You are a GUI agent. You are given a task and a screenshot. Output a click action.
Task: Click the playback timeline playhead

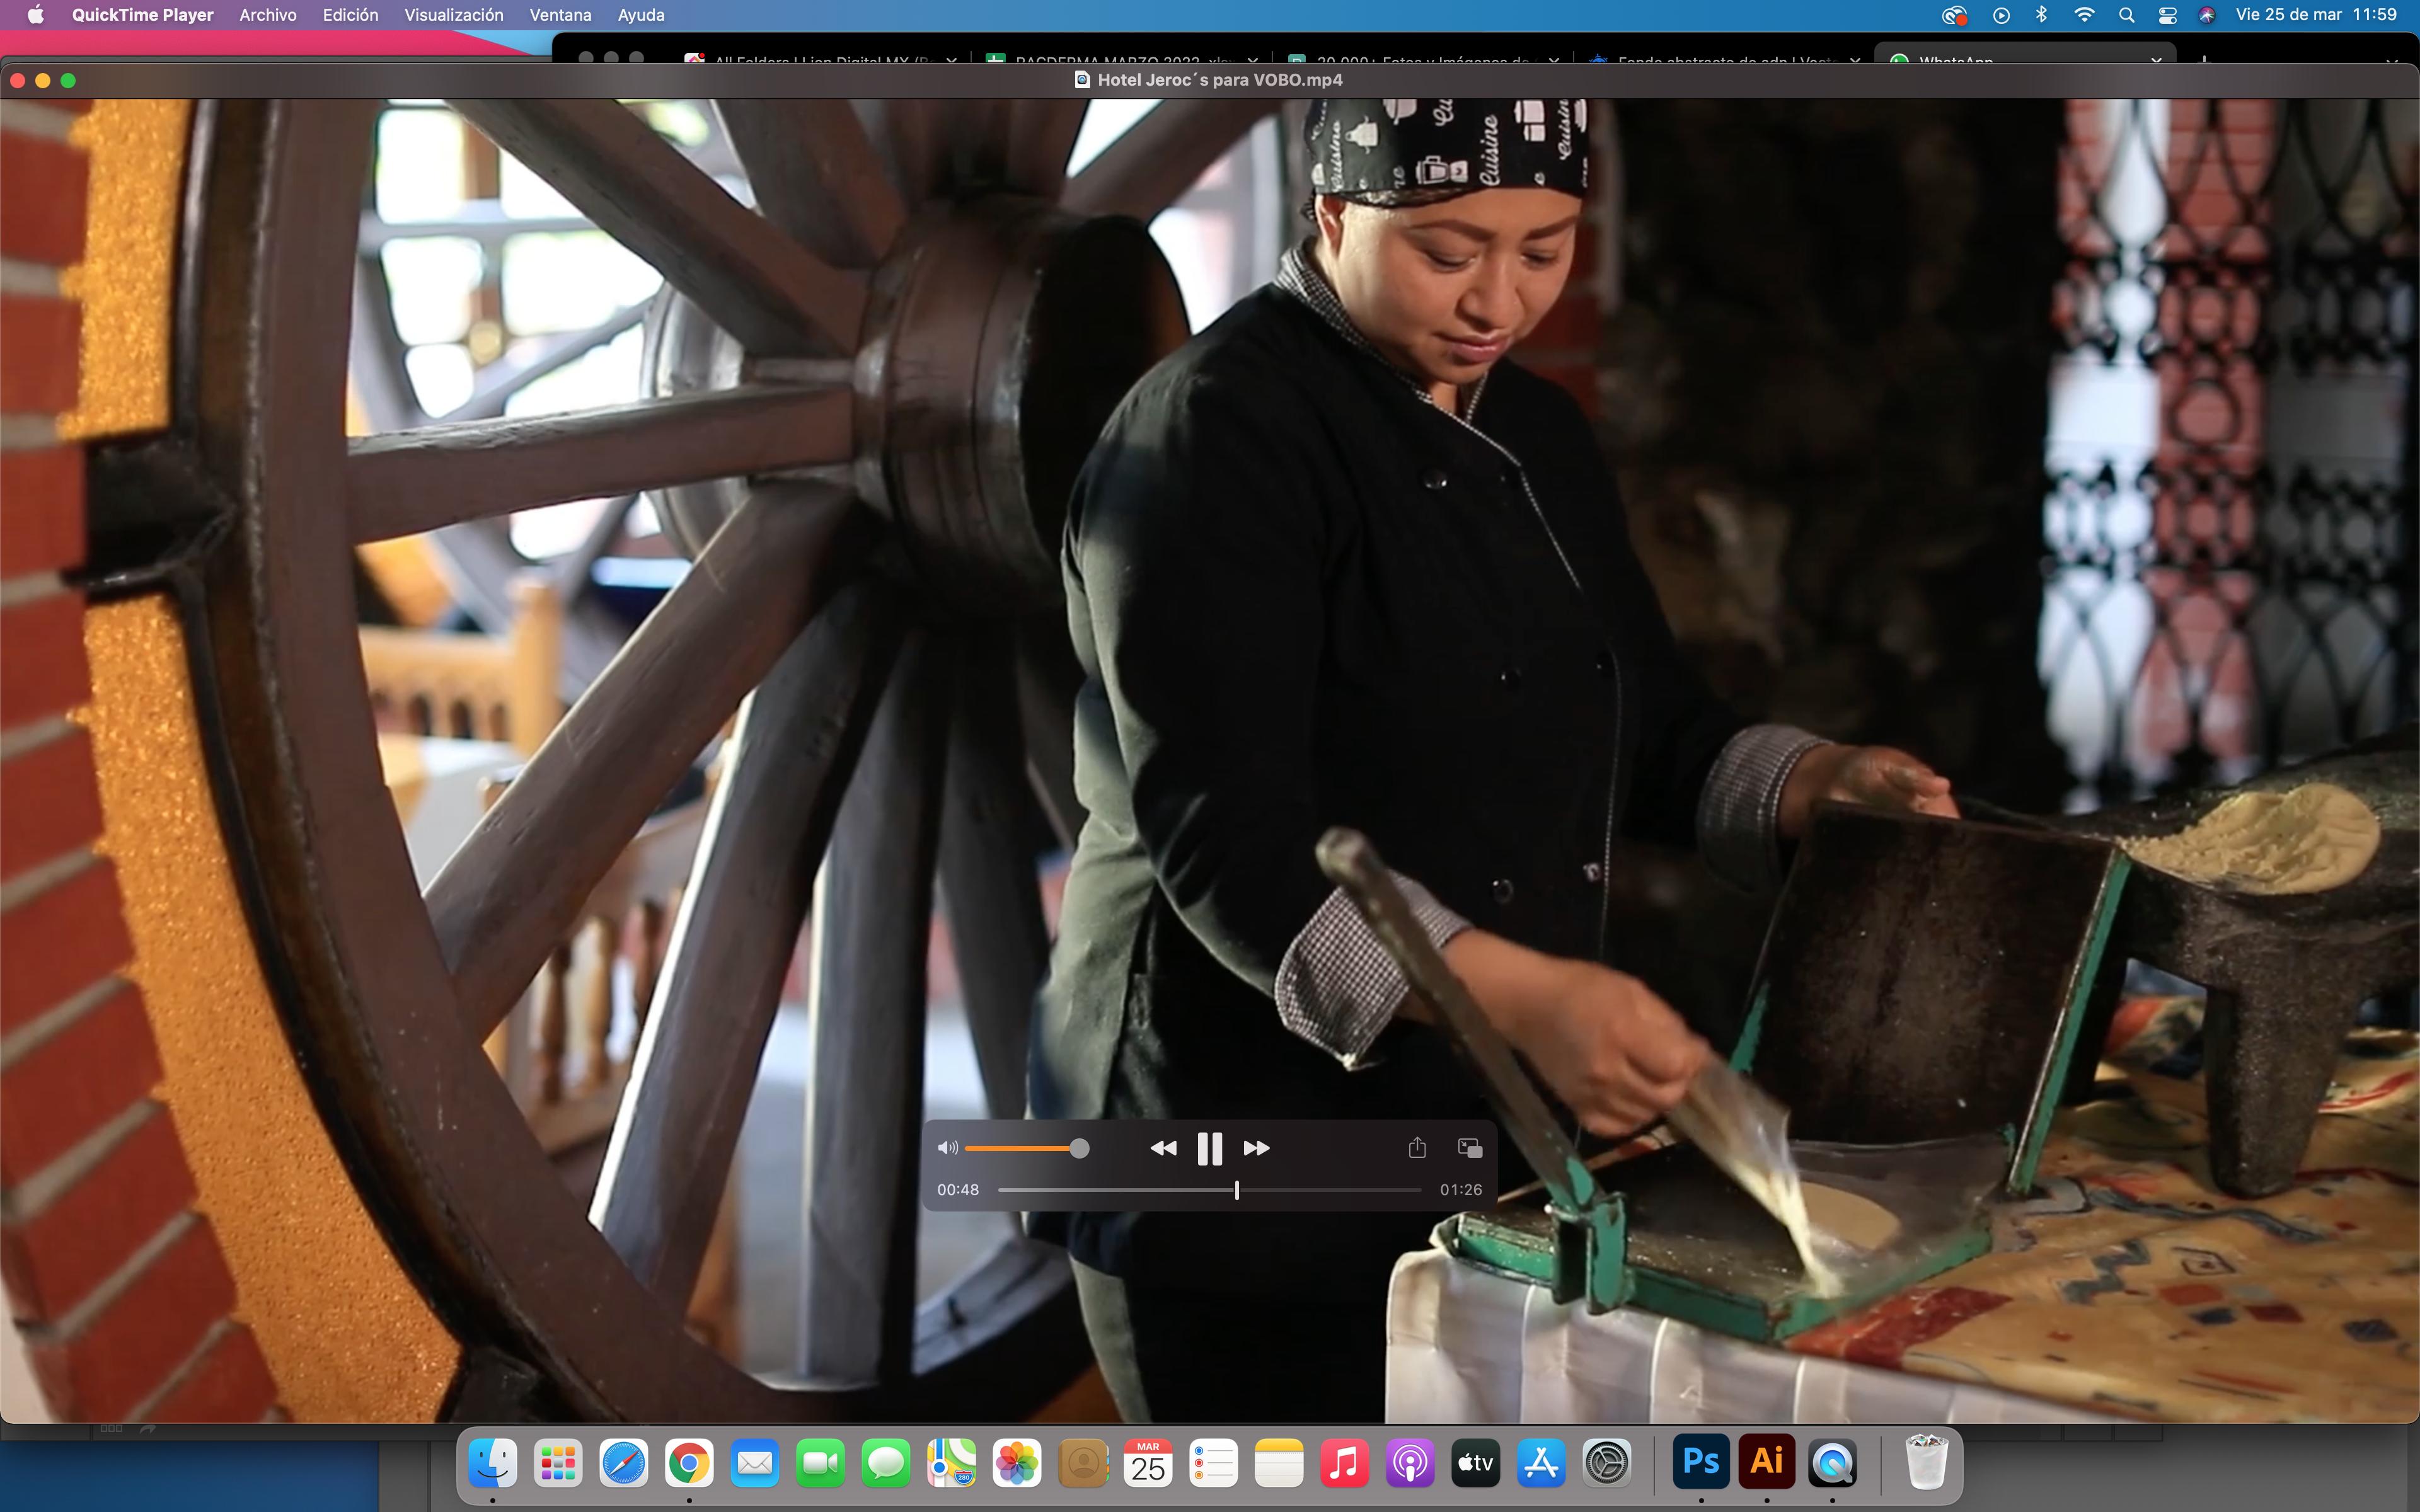click(x=1237, y=1190)
